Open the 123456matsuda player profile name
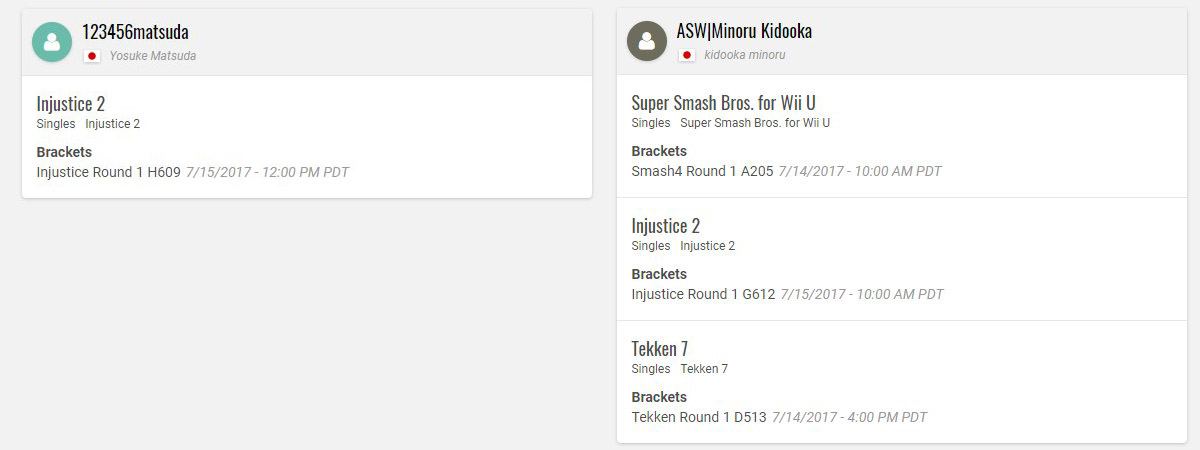This screenshot has width=1200, height=450. tap(135, 32)
